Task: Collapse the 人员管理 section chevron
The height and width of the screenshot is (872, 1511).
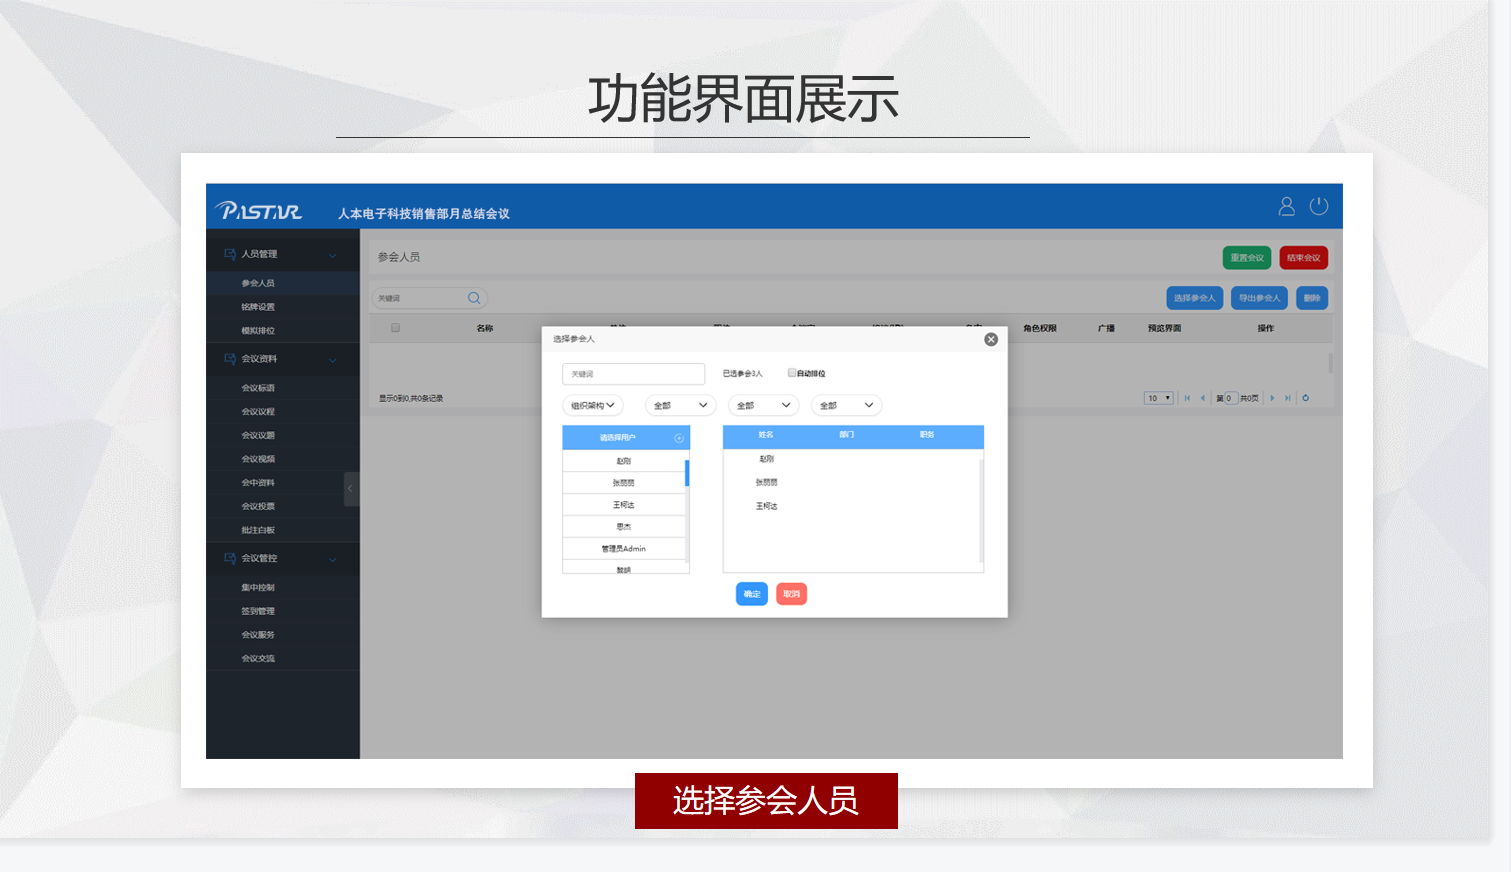Action: 333,255
